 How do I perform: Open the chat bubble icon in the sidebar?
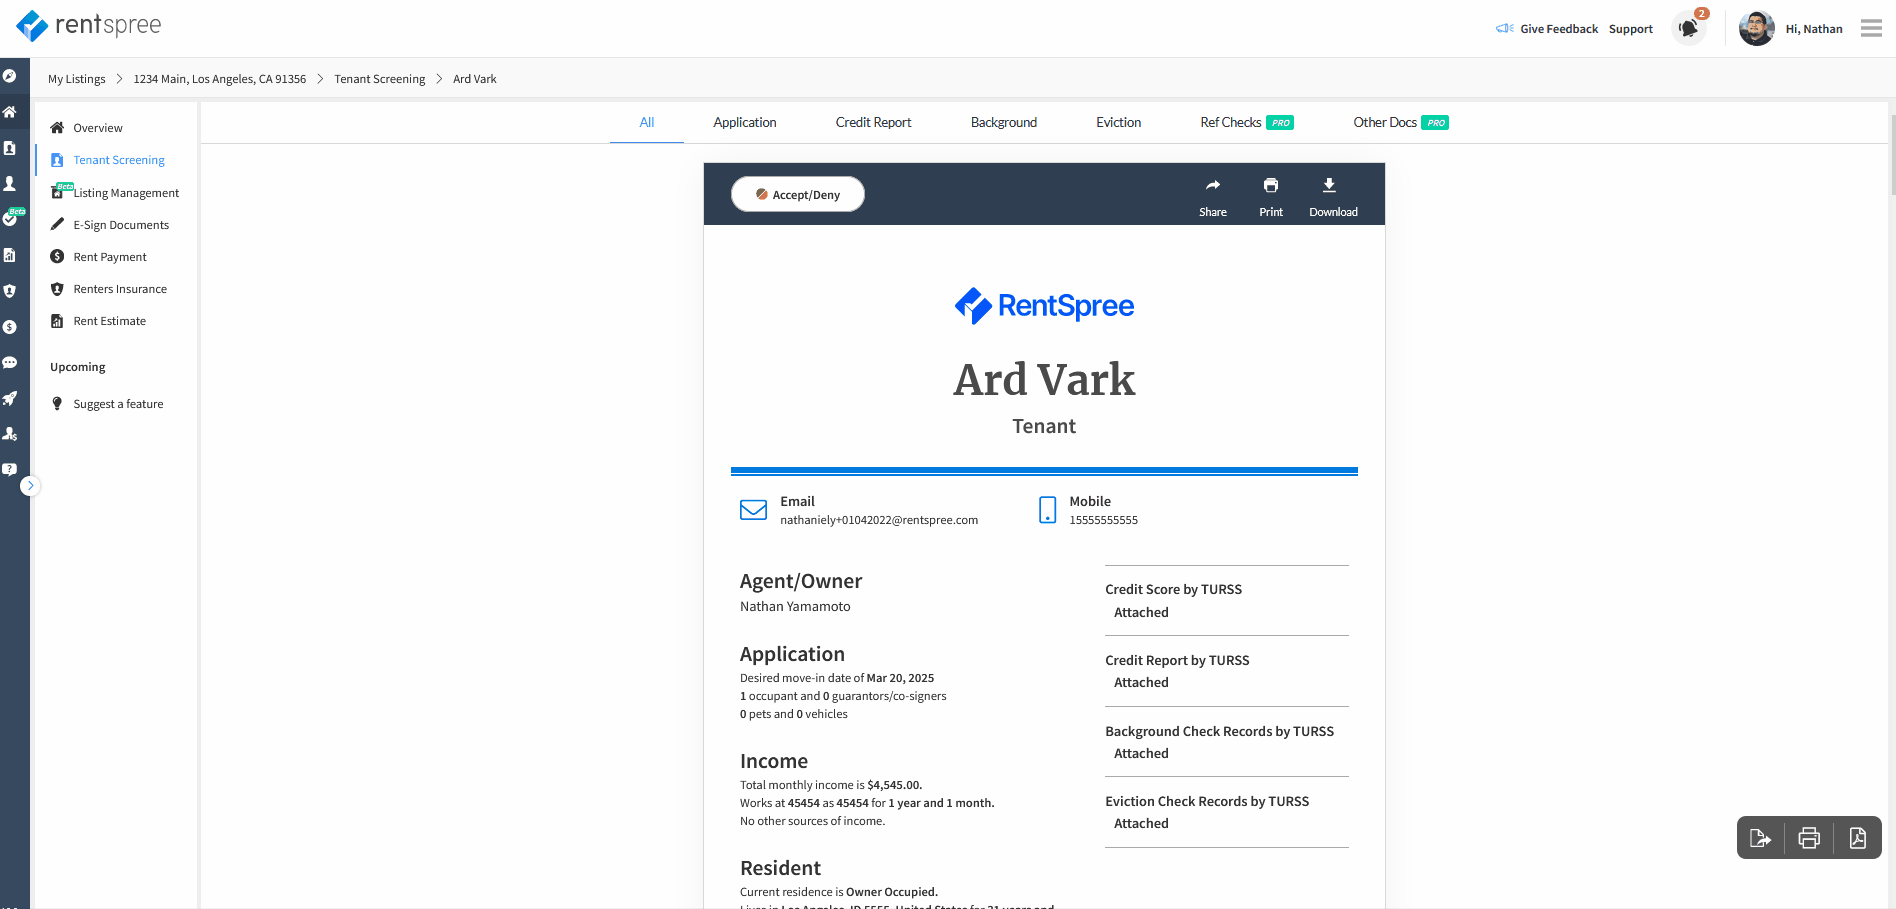click(x=11, y=362)
